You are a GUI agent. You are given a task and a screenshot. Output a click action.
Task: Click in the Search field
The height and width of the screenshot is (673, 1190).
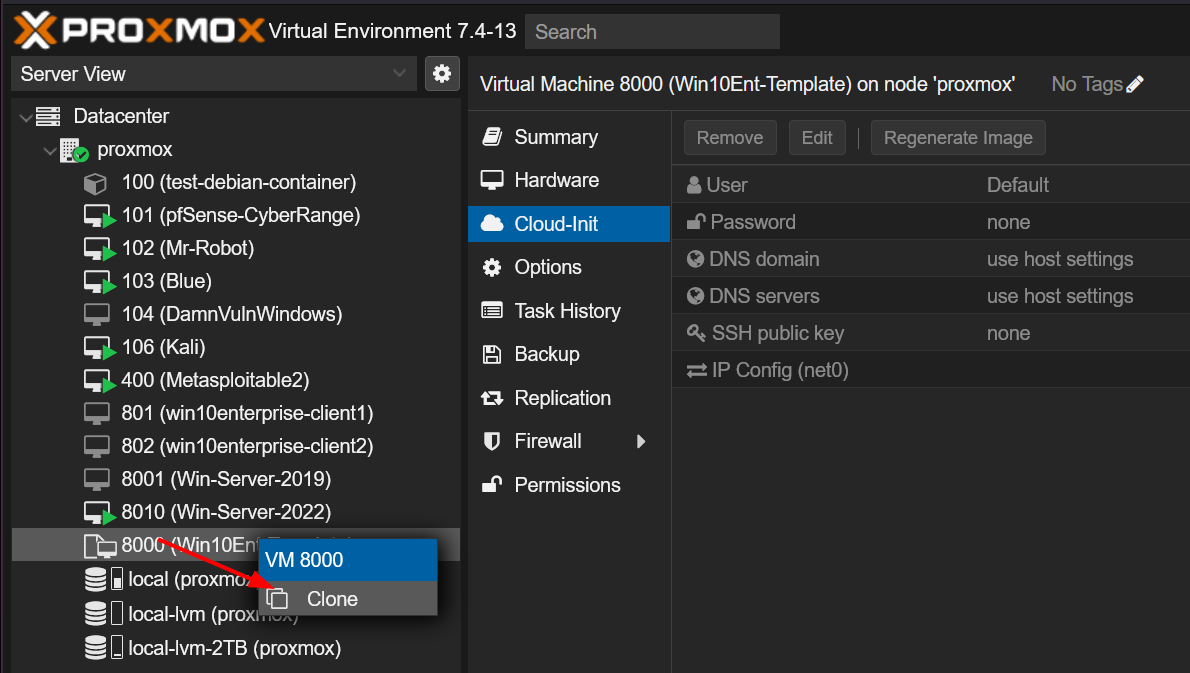tap(652, 32)
